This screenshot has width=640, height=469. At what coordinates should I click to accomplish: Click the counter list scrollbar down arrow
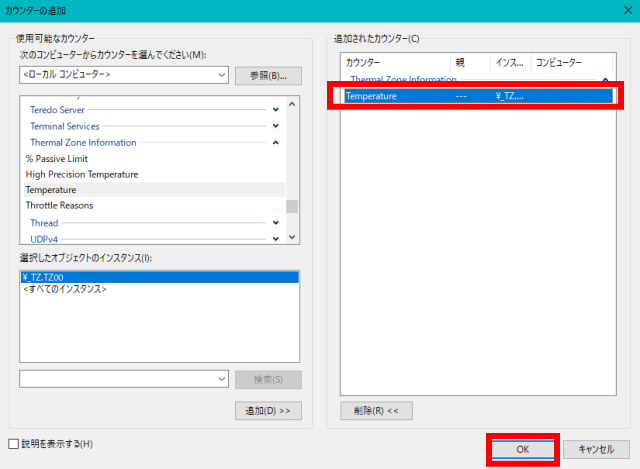292,237
